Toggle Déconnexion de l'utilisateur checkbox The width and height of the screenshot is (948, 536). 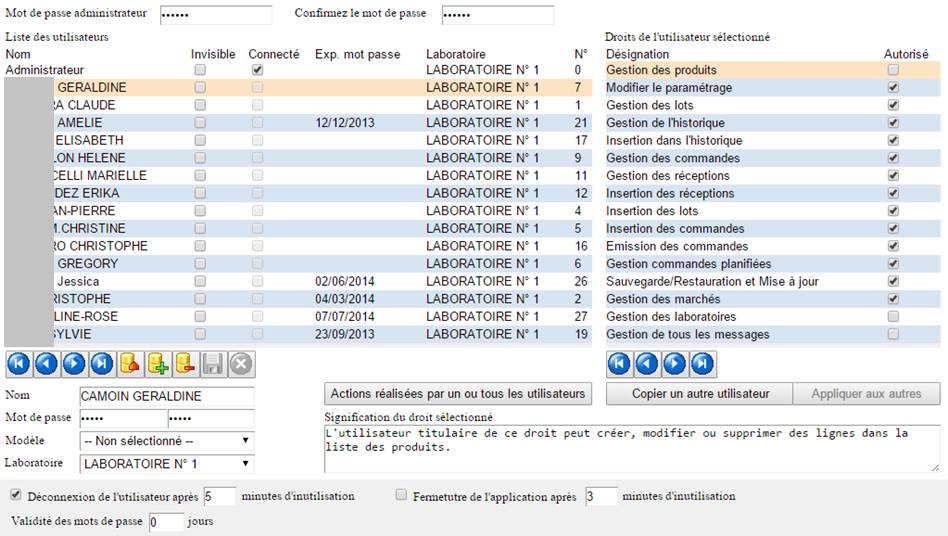coord(16,495)
